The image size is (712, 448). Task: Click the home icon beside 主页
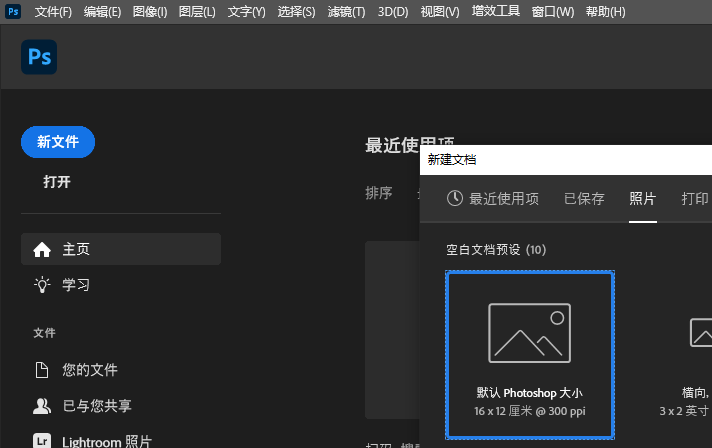42,249
